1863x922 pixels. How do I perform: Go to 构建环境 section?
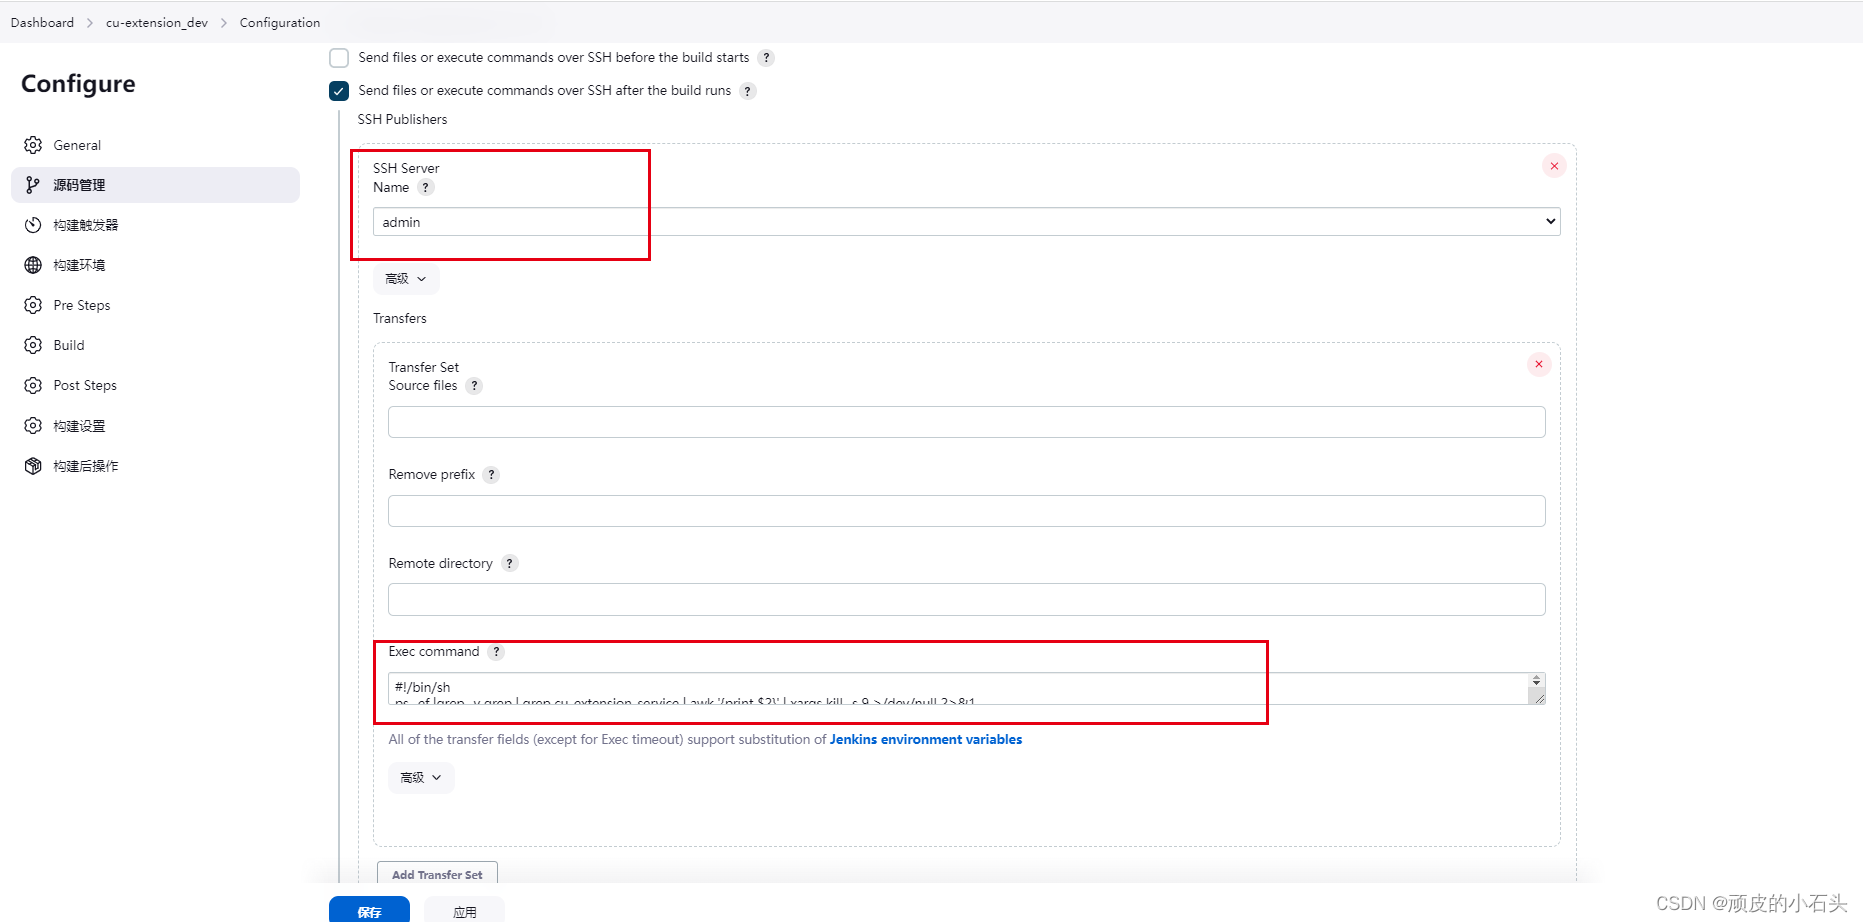(155, 265)
